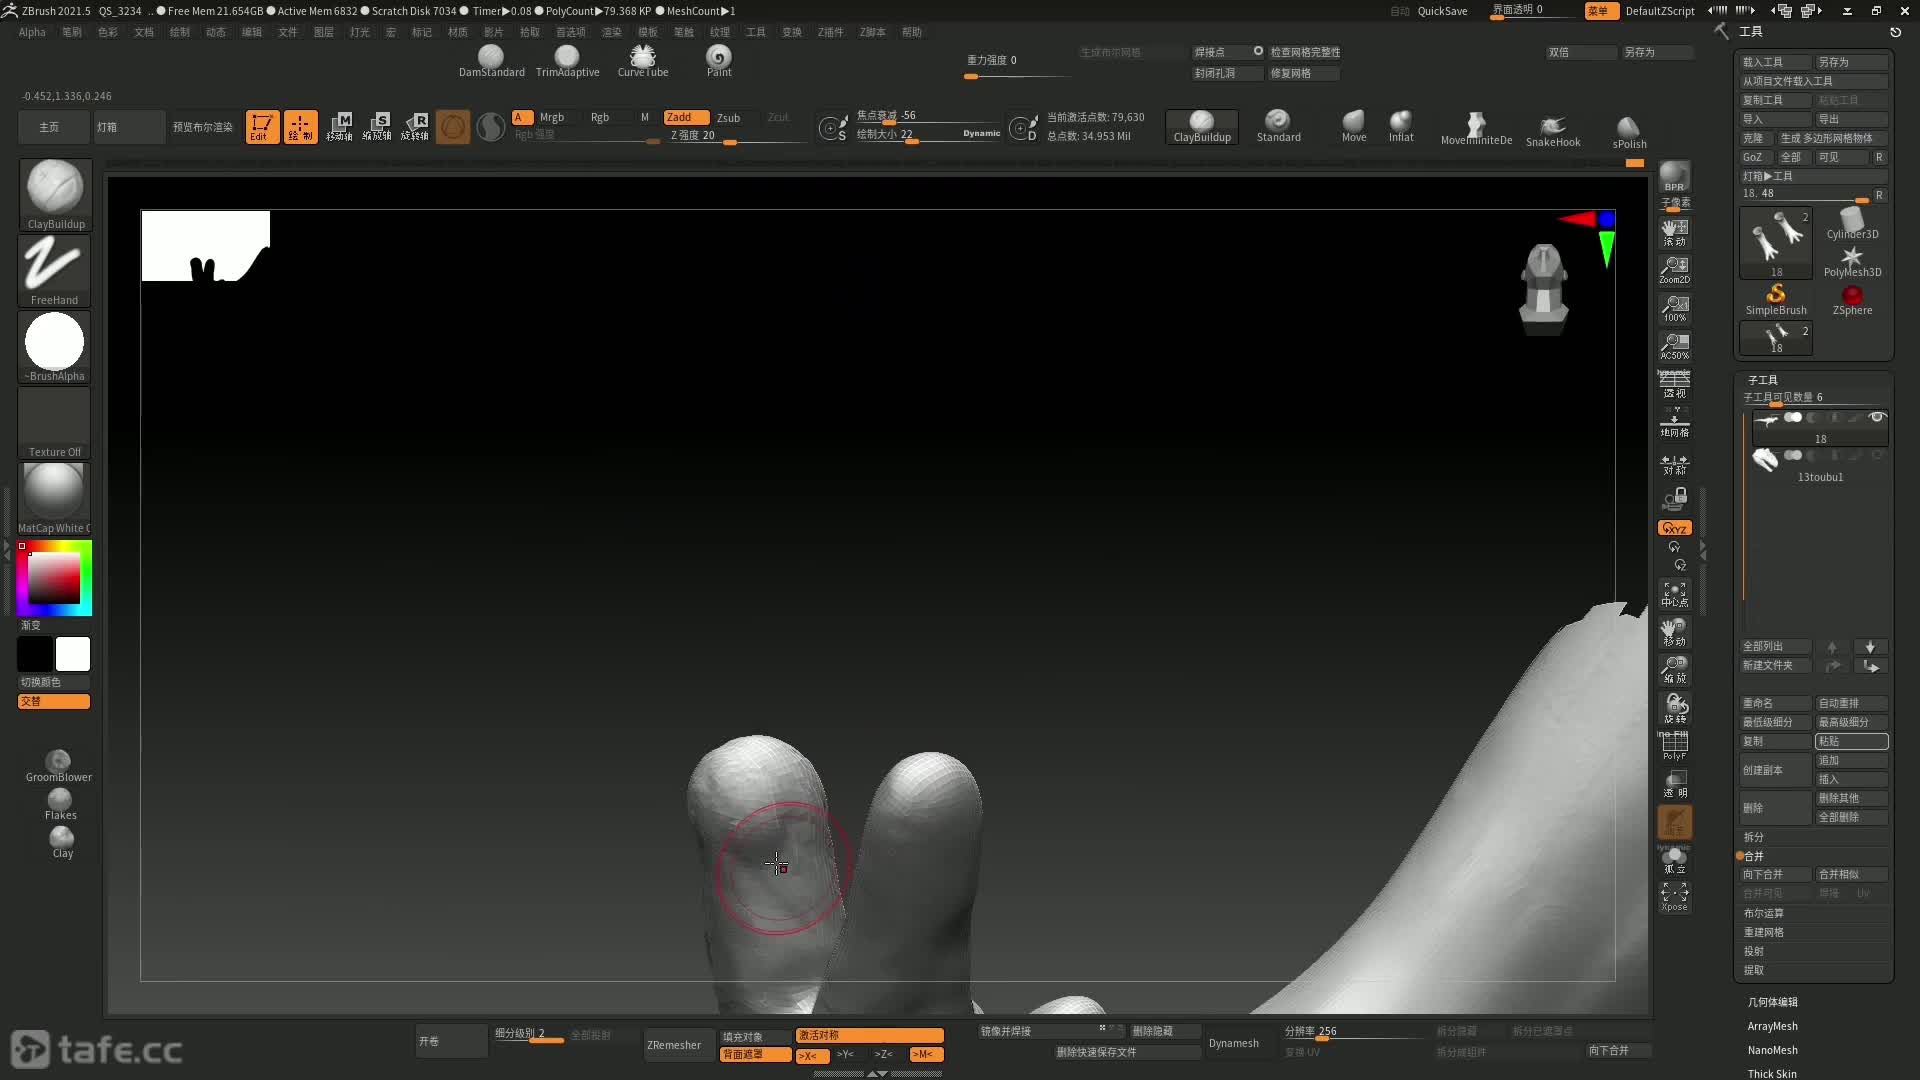The image size is (1920, 1080).
Task: Toggle the floor grid (地网格) button
Action: [x=1674, y=423]
